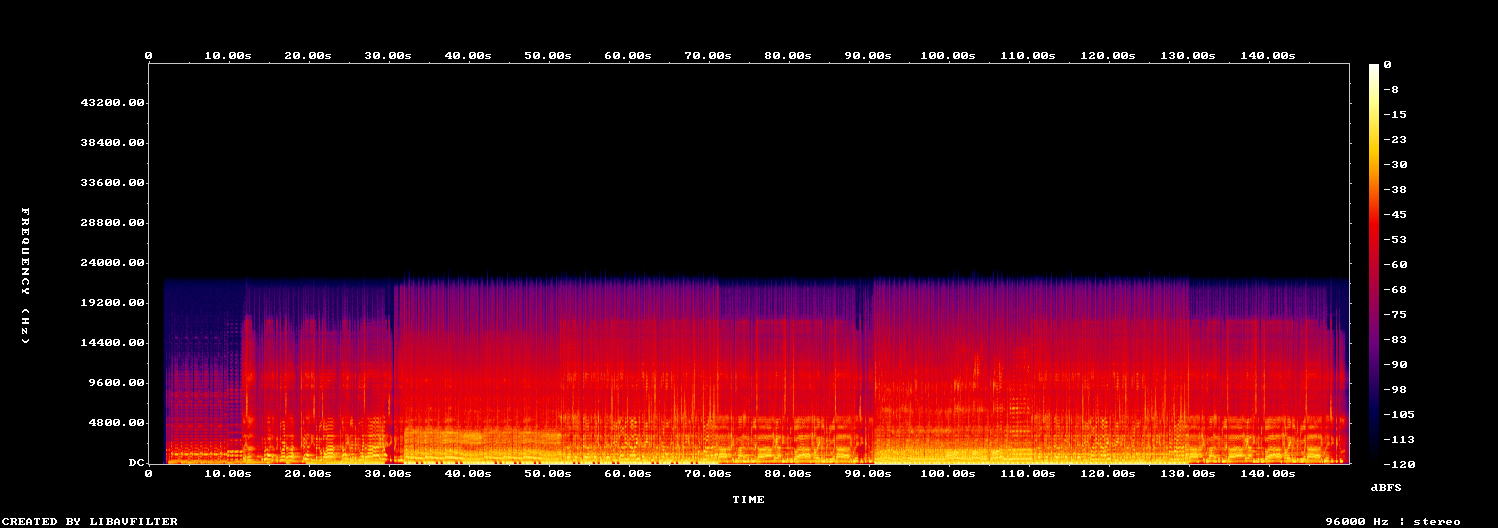
Task: Click the 140.00s label on the bottom axis
Action: coord(1267,474)
